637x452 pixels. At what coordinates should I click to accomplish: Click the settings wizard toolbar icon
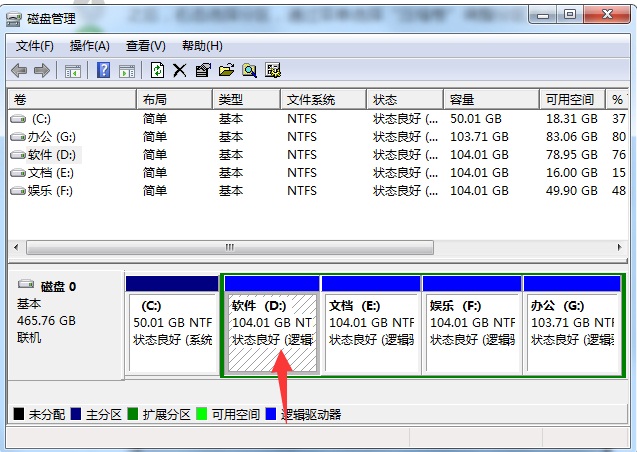point(273,70)
